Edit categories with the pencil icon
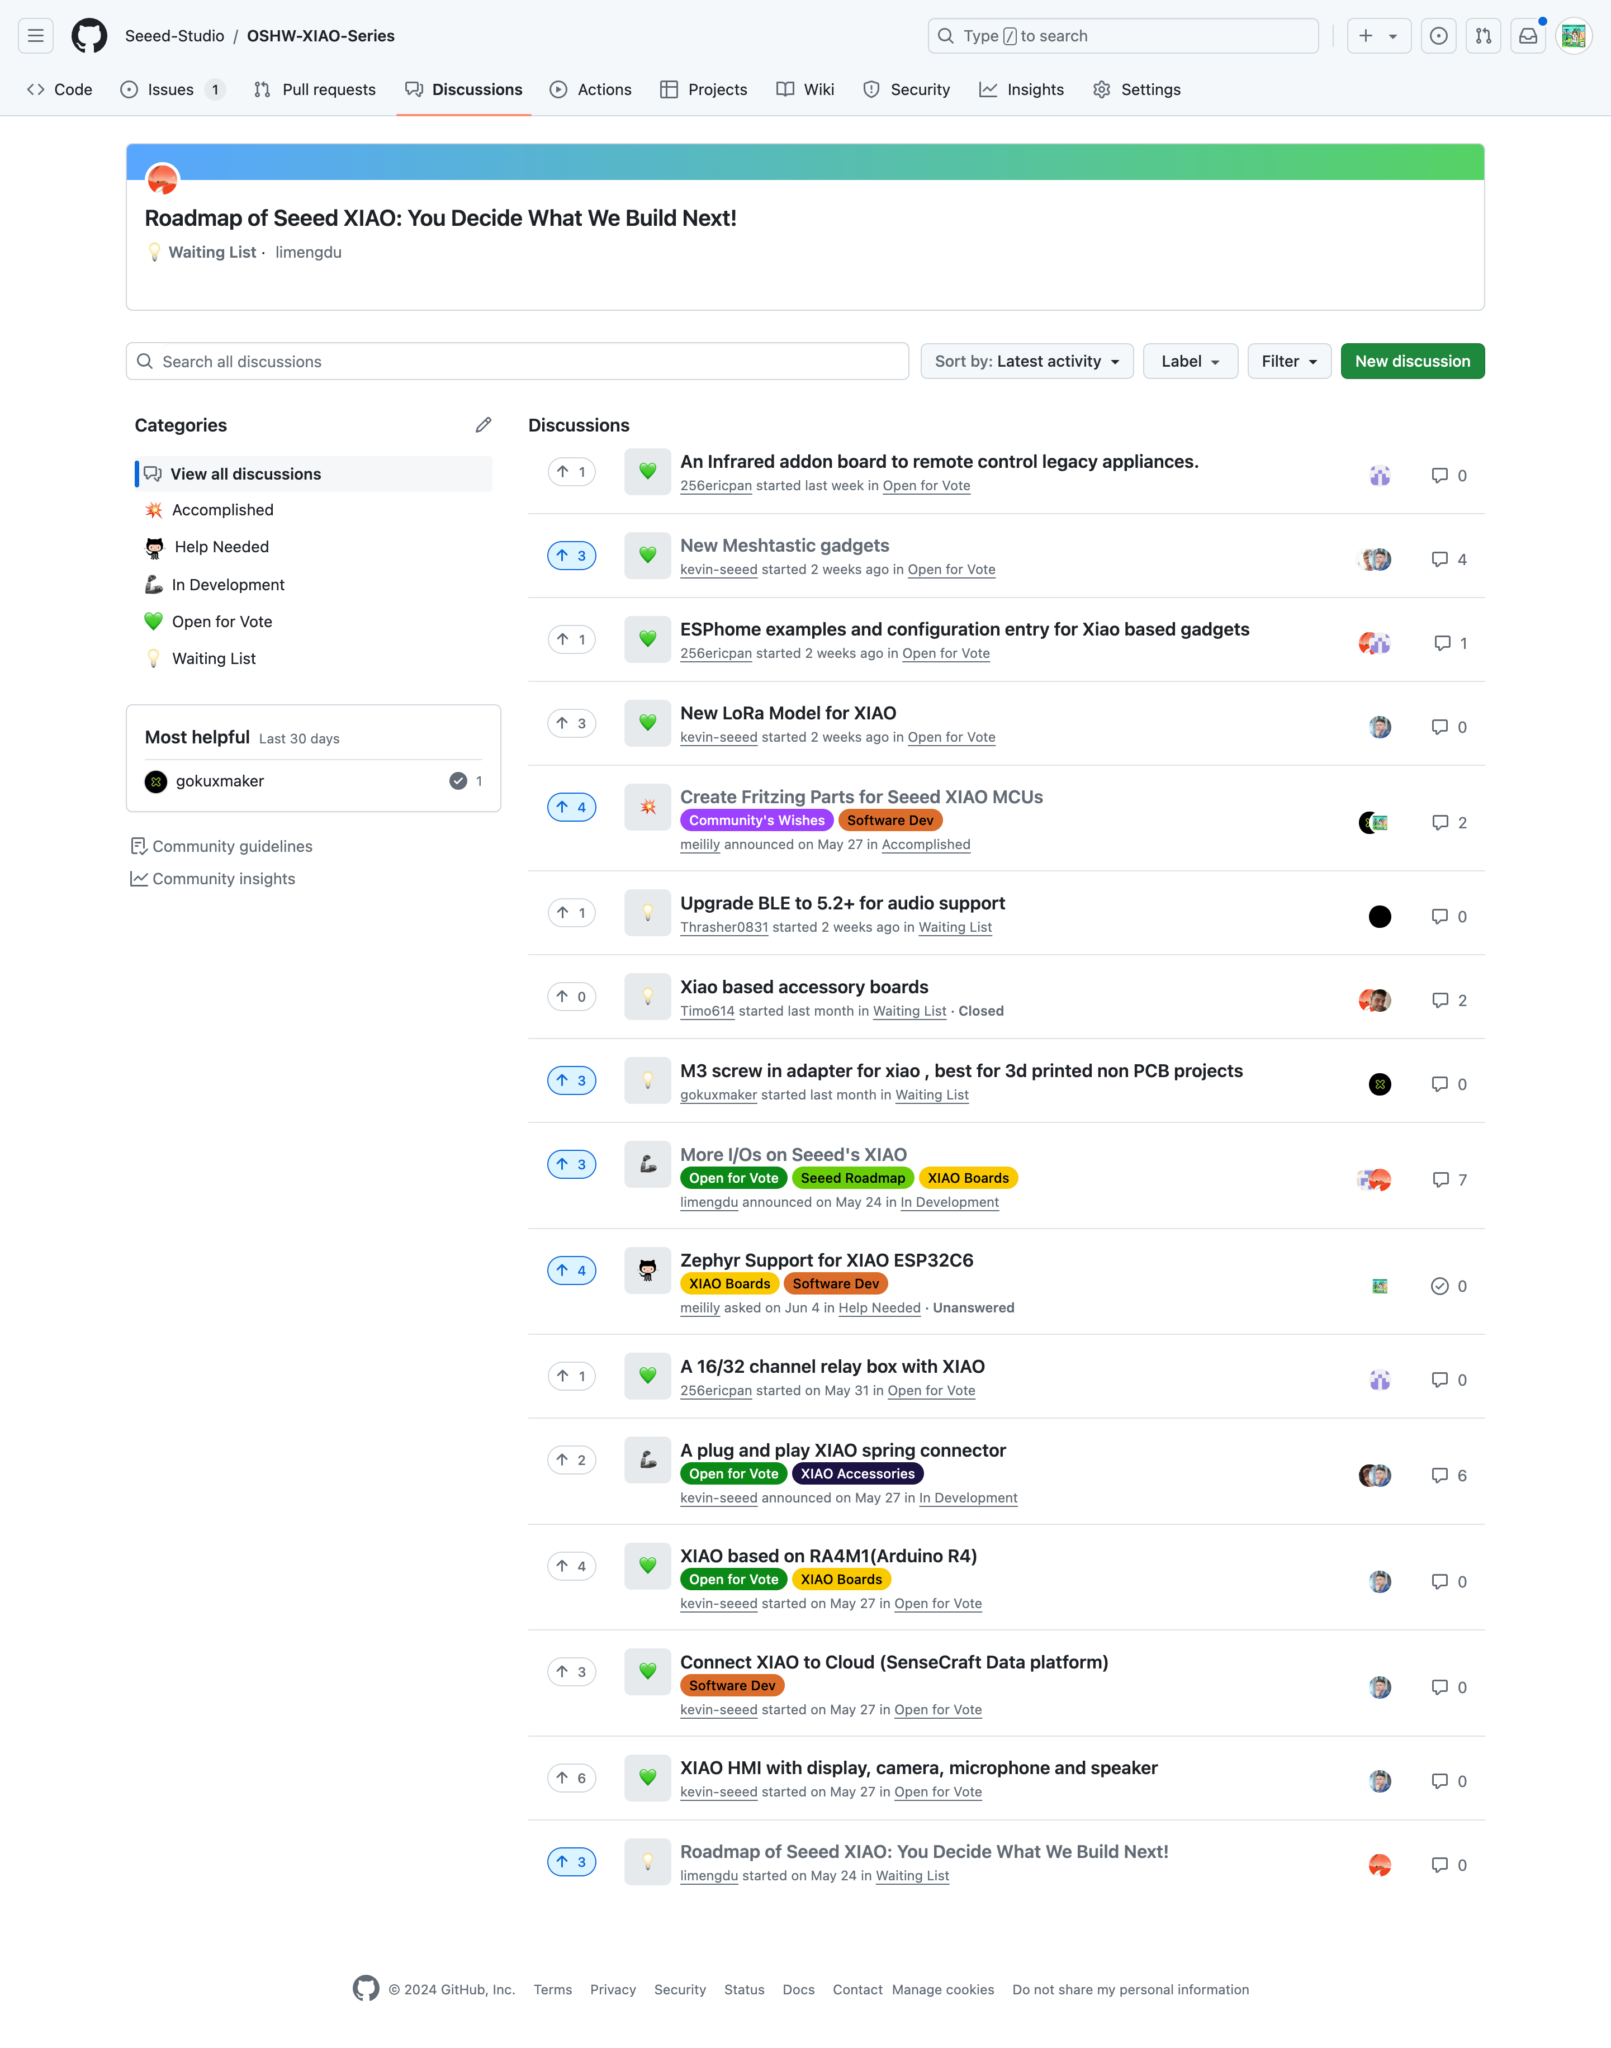Image resolution: width=1611 pixels, height=2048 pixels. point(483,425)
